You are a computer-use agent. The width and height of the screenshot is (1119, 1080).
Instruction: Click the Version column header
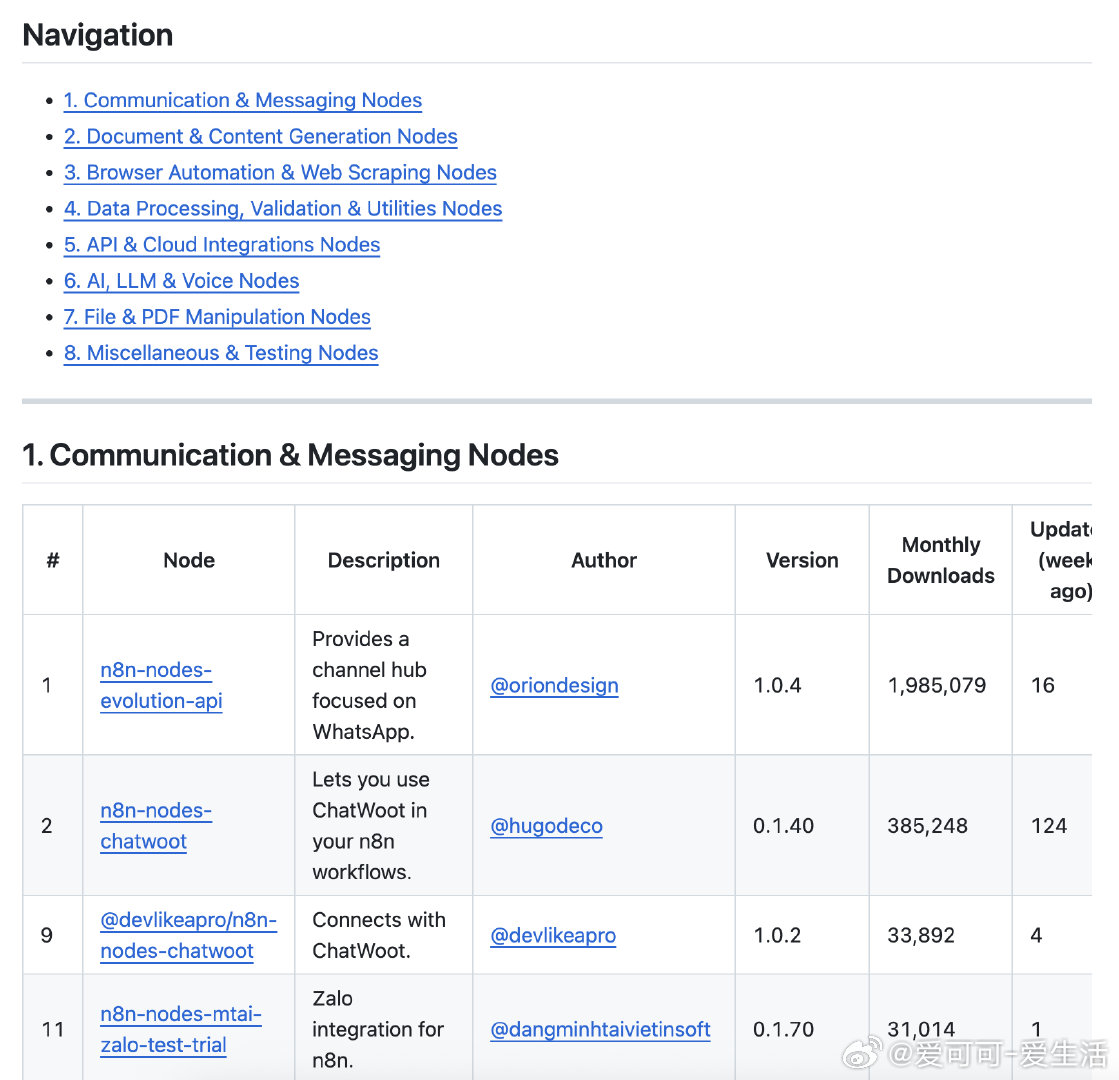coord(802,560)
